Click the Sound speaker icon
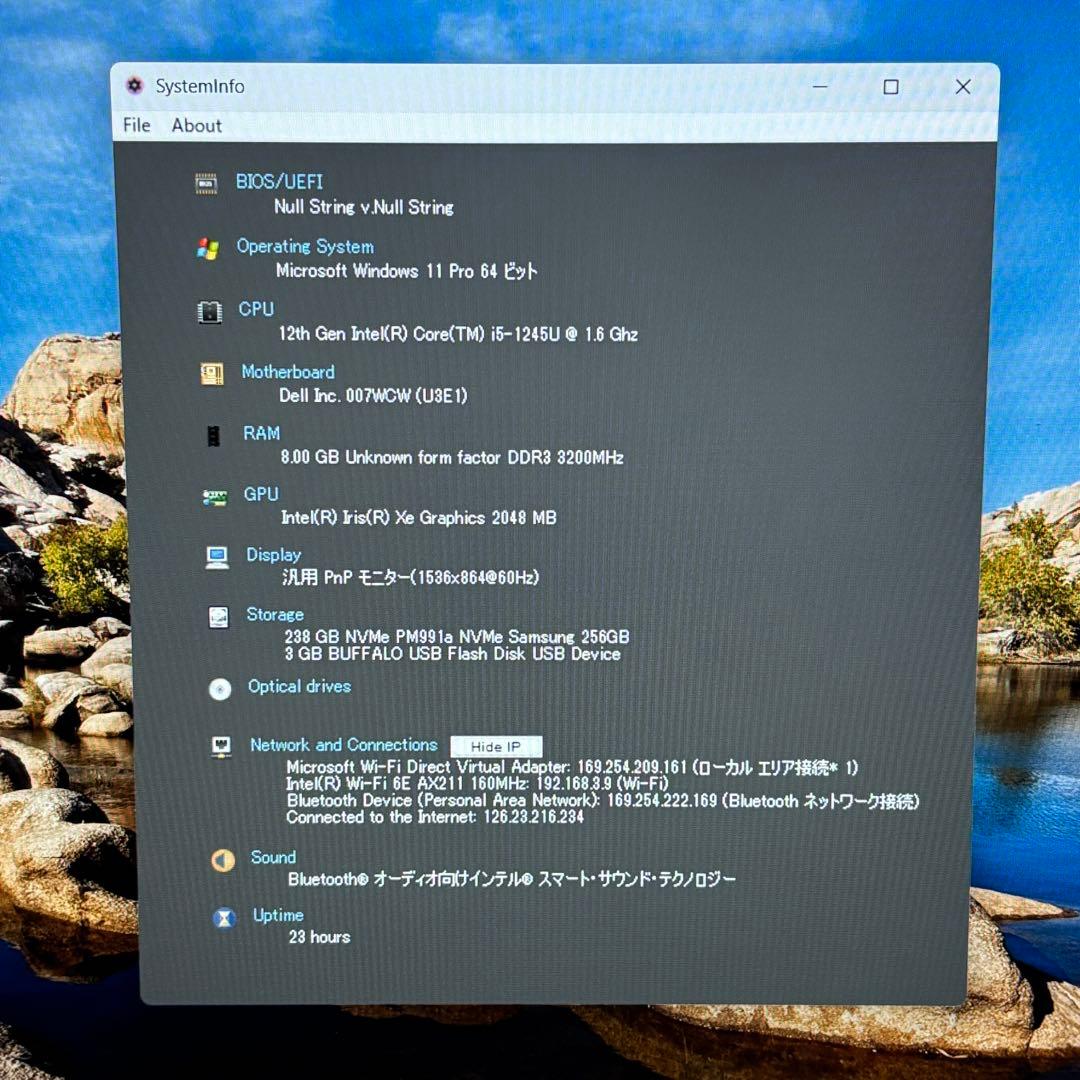Viewport: 1080px width, 1080px height. click(222, 860)
